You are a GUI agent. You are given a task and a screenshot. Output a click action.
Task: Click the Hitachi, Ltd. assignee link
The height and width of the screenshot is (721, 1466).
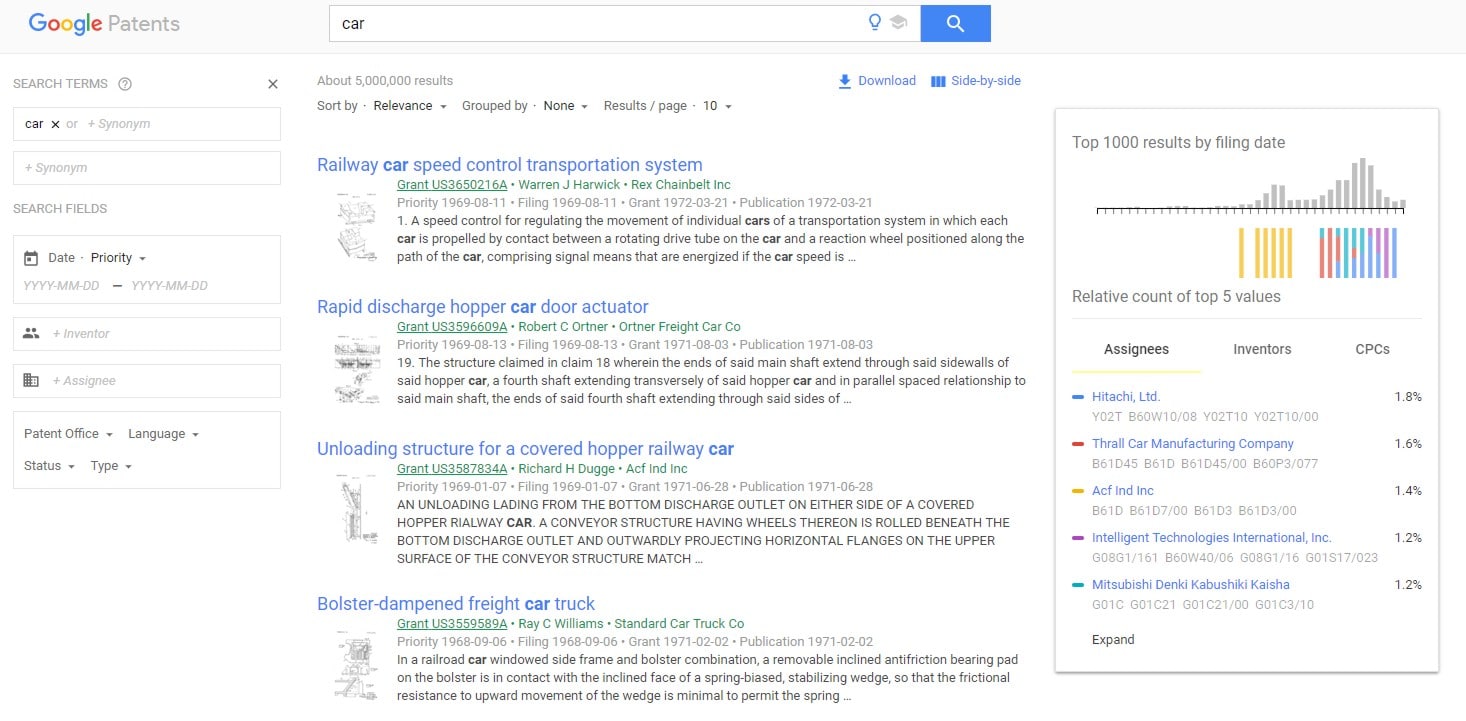(x=1126, y=397)
